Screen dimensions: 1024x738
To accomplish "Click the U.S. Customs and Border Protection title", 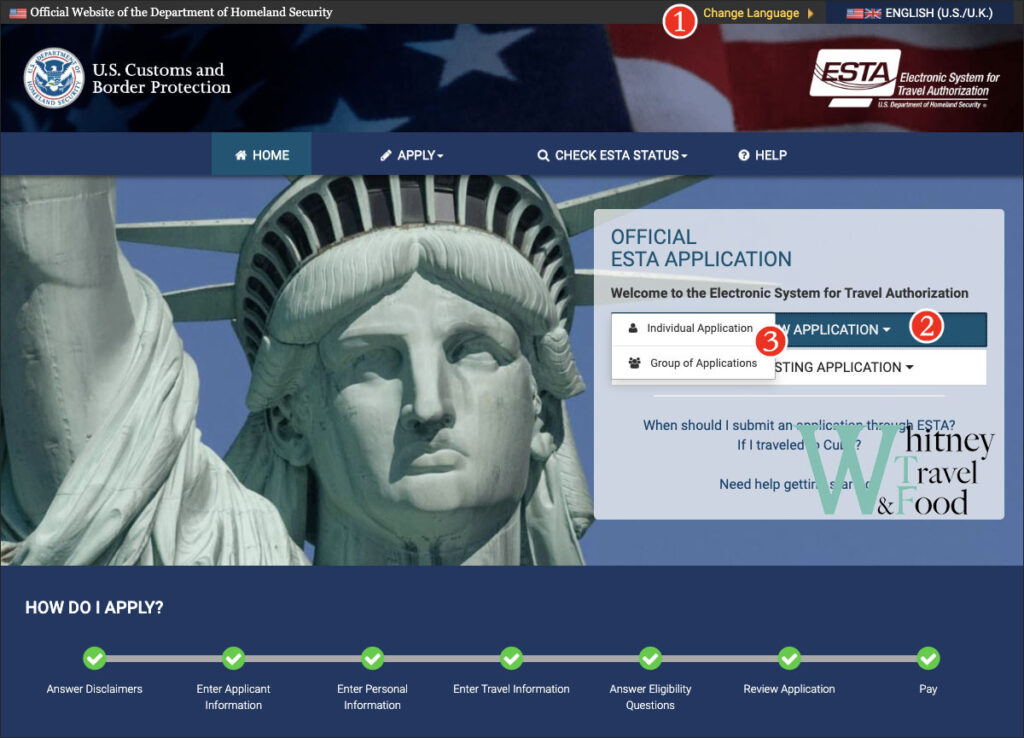I will [x=161, y=78].
